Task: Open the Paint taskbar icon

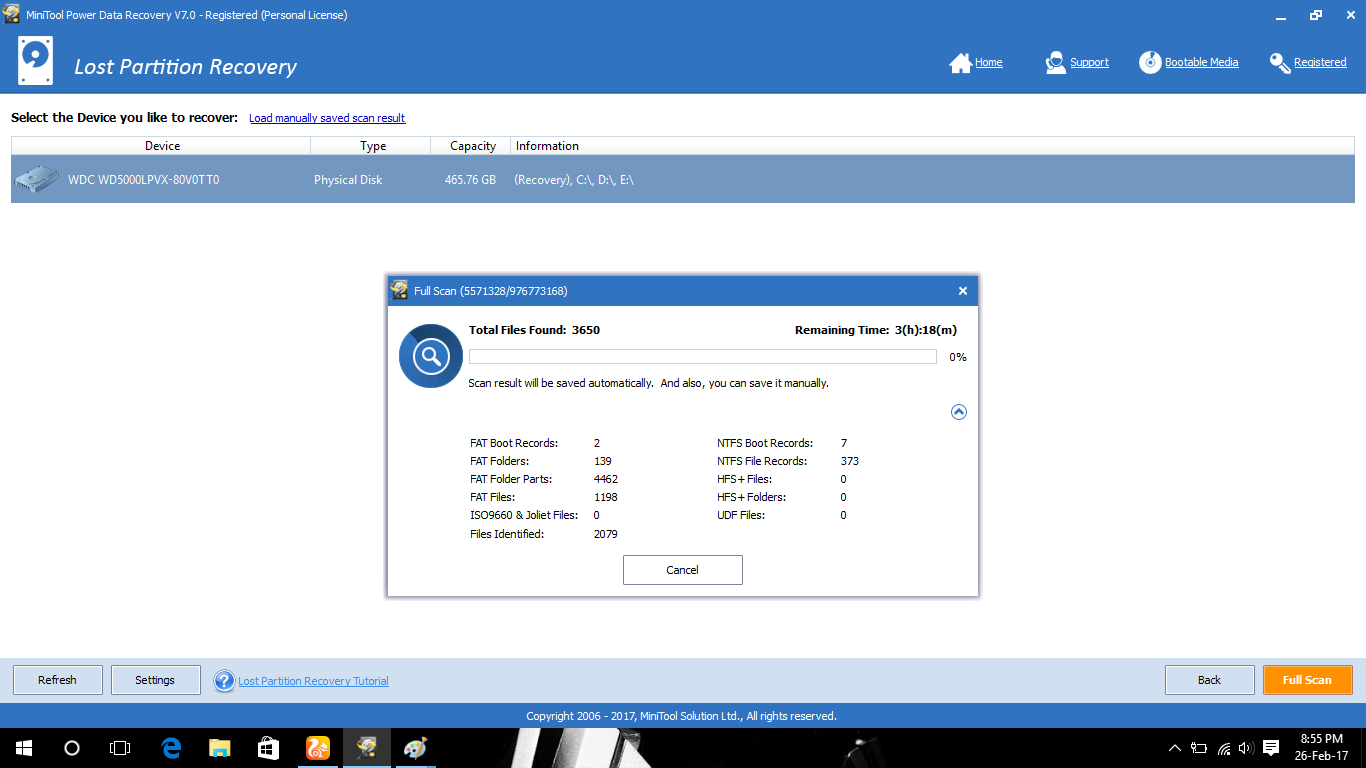Action: (414, 748)
